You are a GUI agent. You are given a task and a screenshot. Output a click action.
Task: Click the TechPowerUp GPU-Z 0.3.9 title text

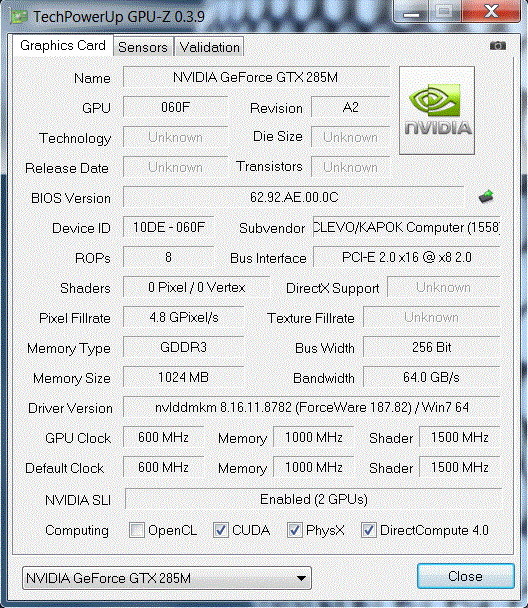pos(119,16)
